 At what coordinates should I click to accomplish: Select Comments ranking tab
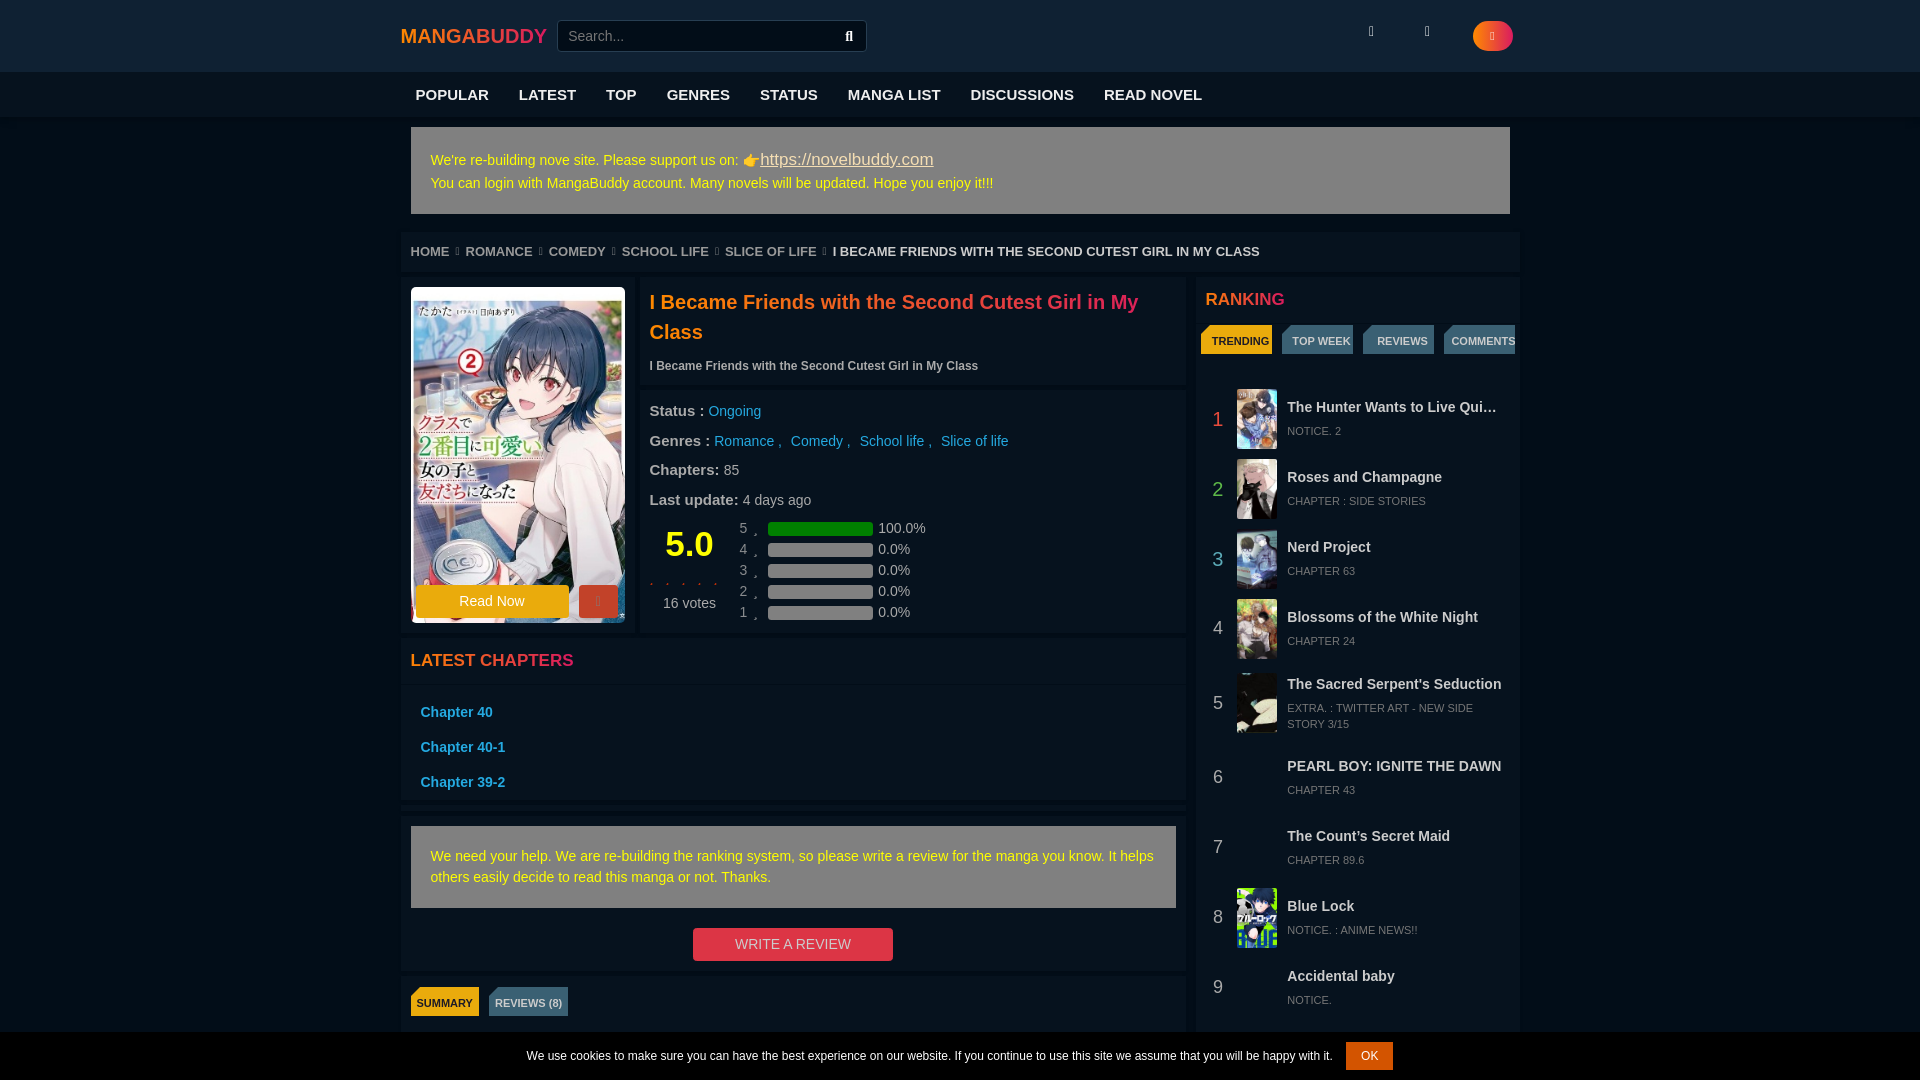(1480, 340)
